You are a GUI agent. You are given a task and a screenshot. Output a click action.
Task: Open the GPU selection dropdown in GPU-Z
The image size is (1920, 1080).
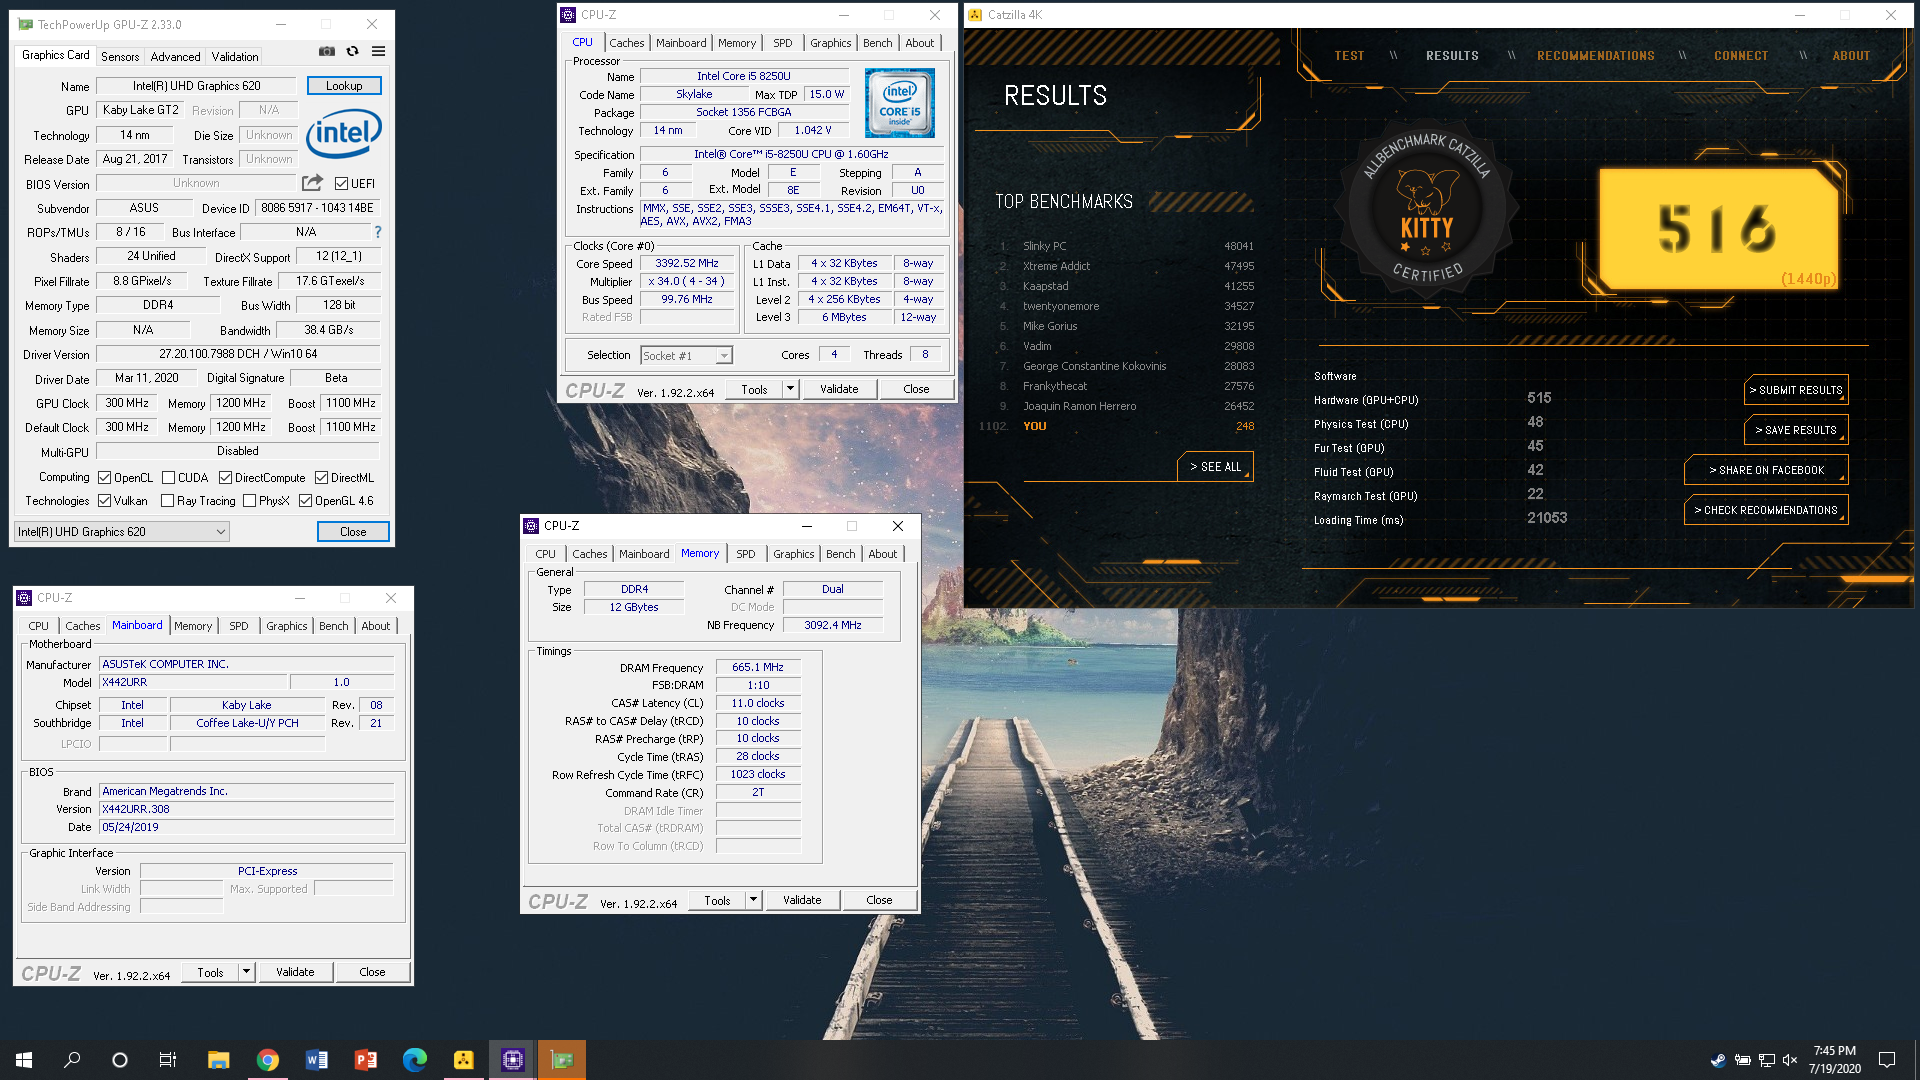122,532
